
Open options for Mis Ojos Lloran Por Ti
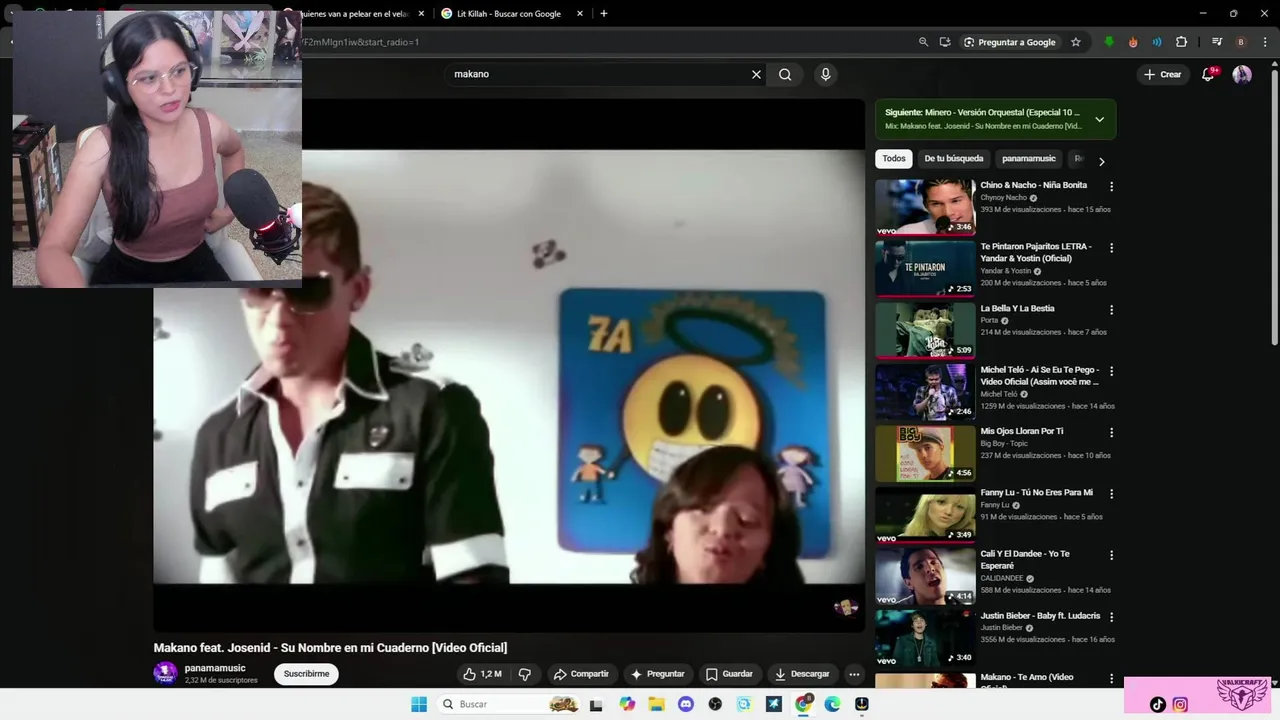(1111, 433)
